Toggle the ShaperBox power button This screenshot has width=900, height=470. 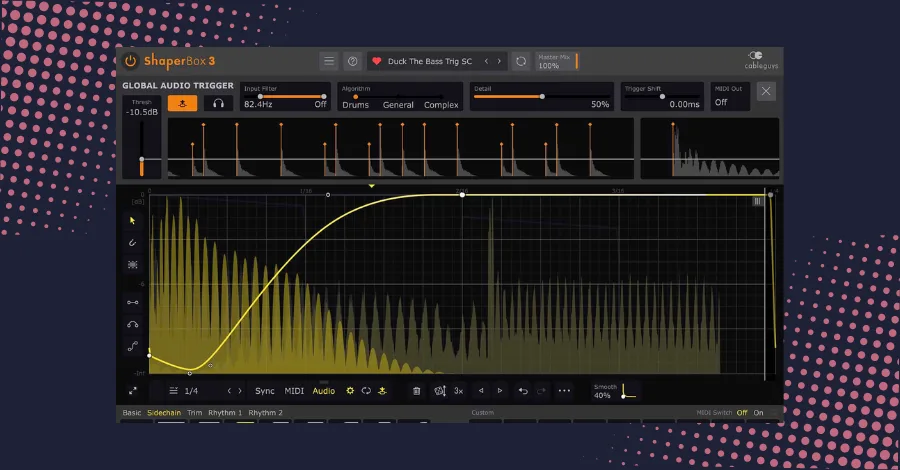point(130,61)
